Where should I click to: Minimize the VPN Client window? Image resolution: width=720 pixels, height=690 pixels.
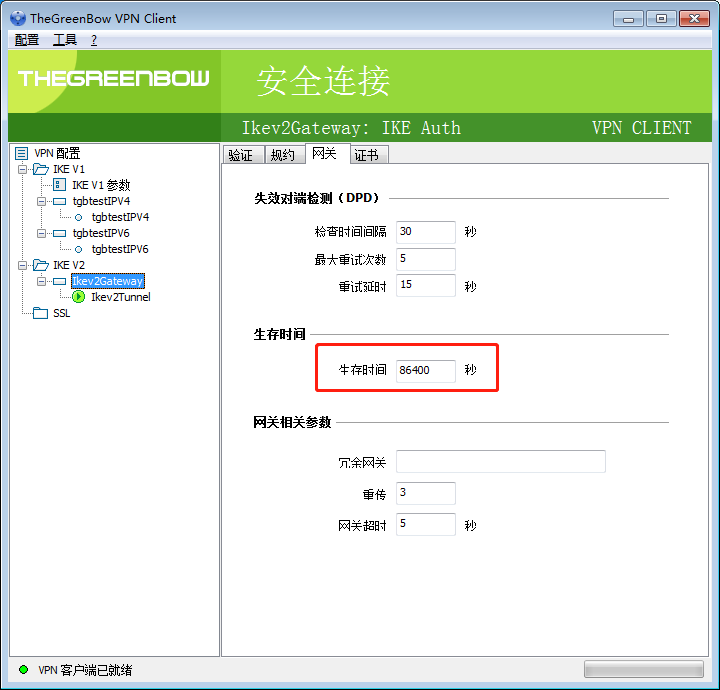628,19
